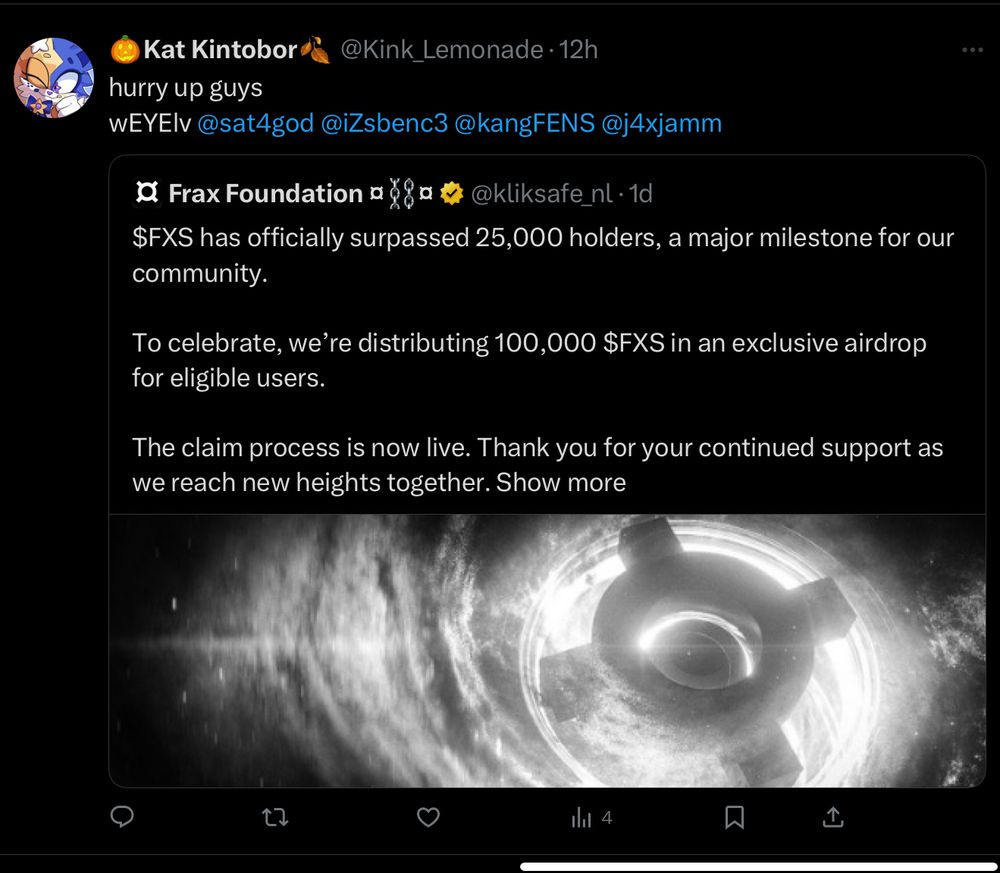Image resolution: width=1000 pixels, height=873 pixels.
Task: Open the share tweet icon
Action: [x=833, y=817]
